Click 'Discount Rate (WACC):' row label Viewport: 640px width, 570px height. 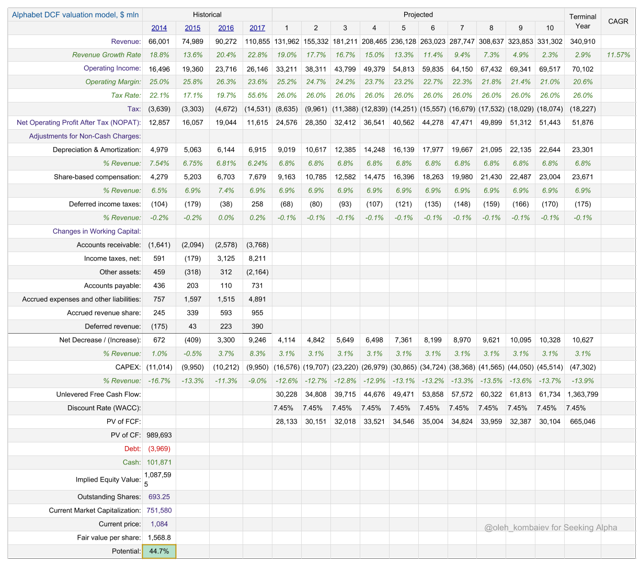[x=104, y=407]
